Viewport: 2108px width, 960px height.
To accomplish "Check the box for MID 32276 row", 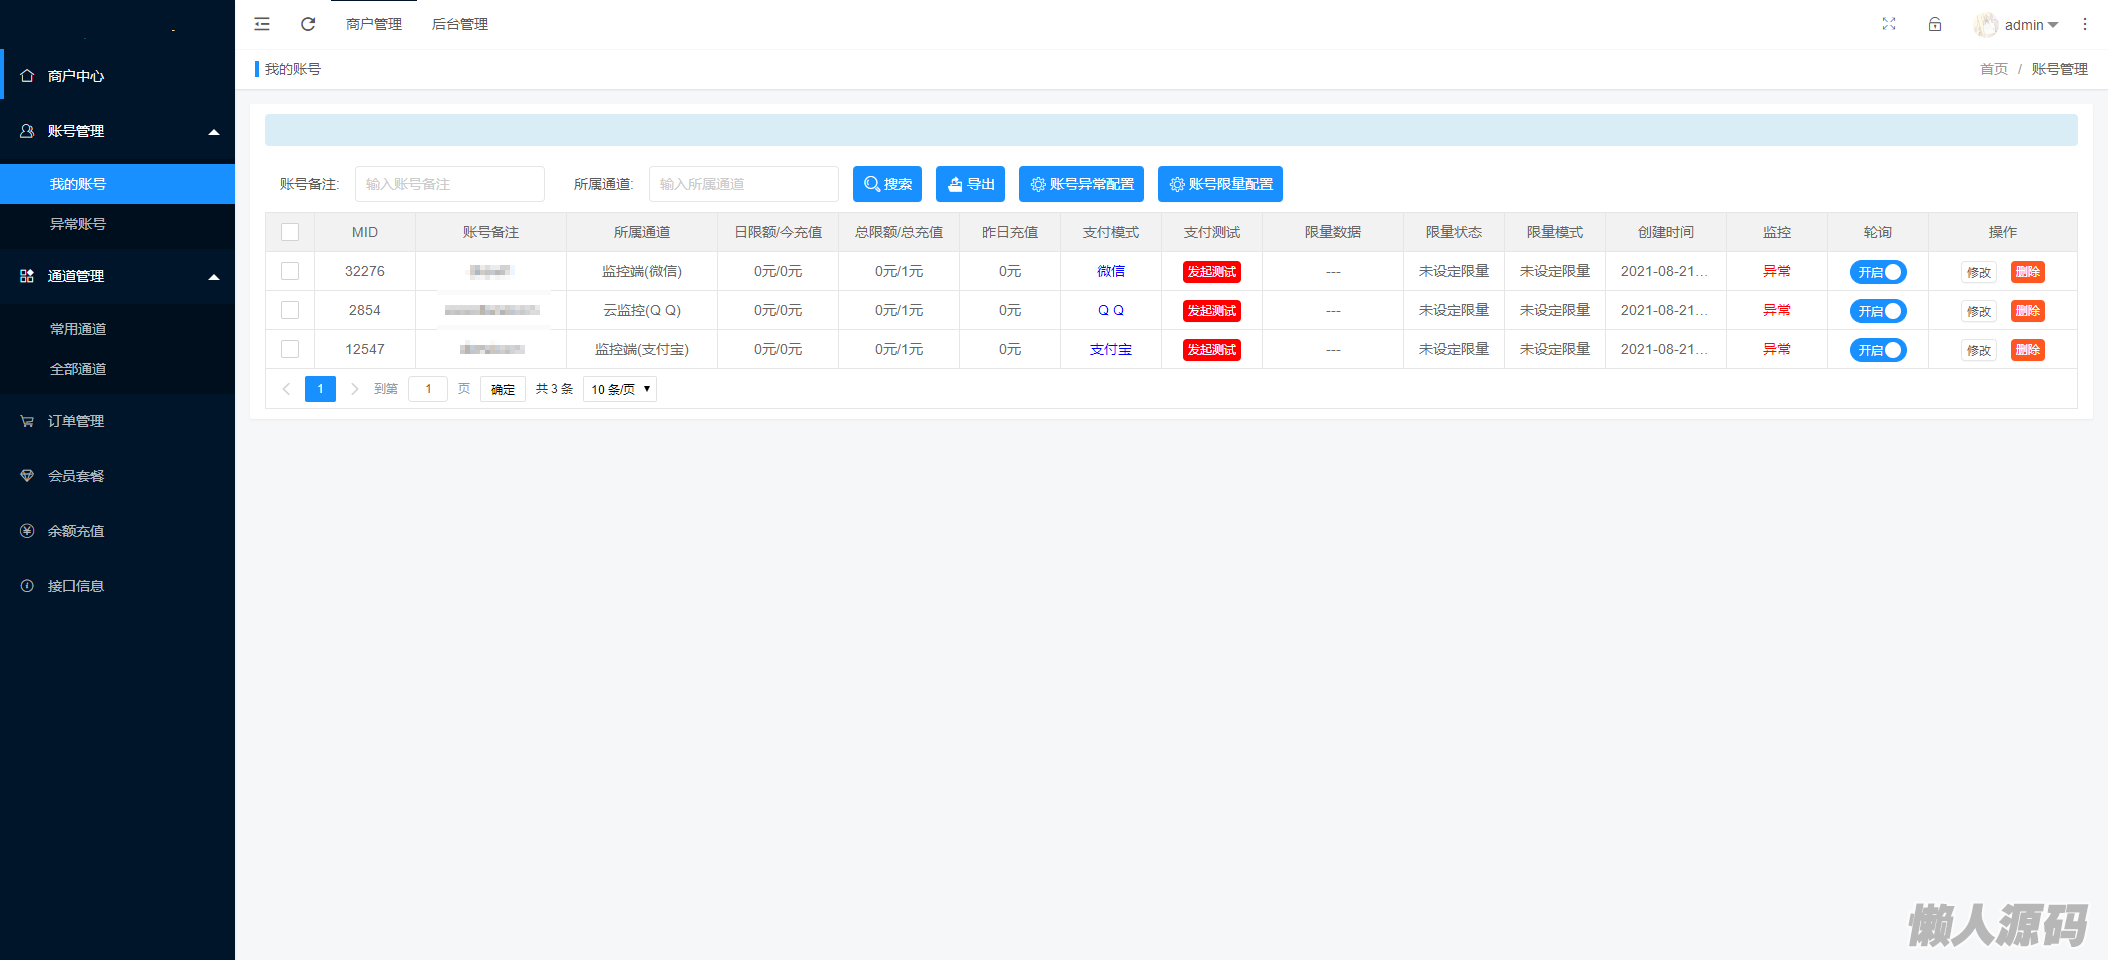I will tap(290, 271).
